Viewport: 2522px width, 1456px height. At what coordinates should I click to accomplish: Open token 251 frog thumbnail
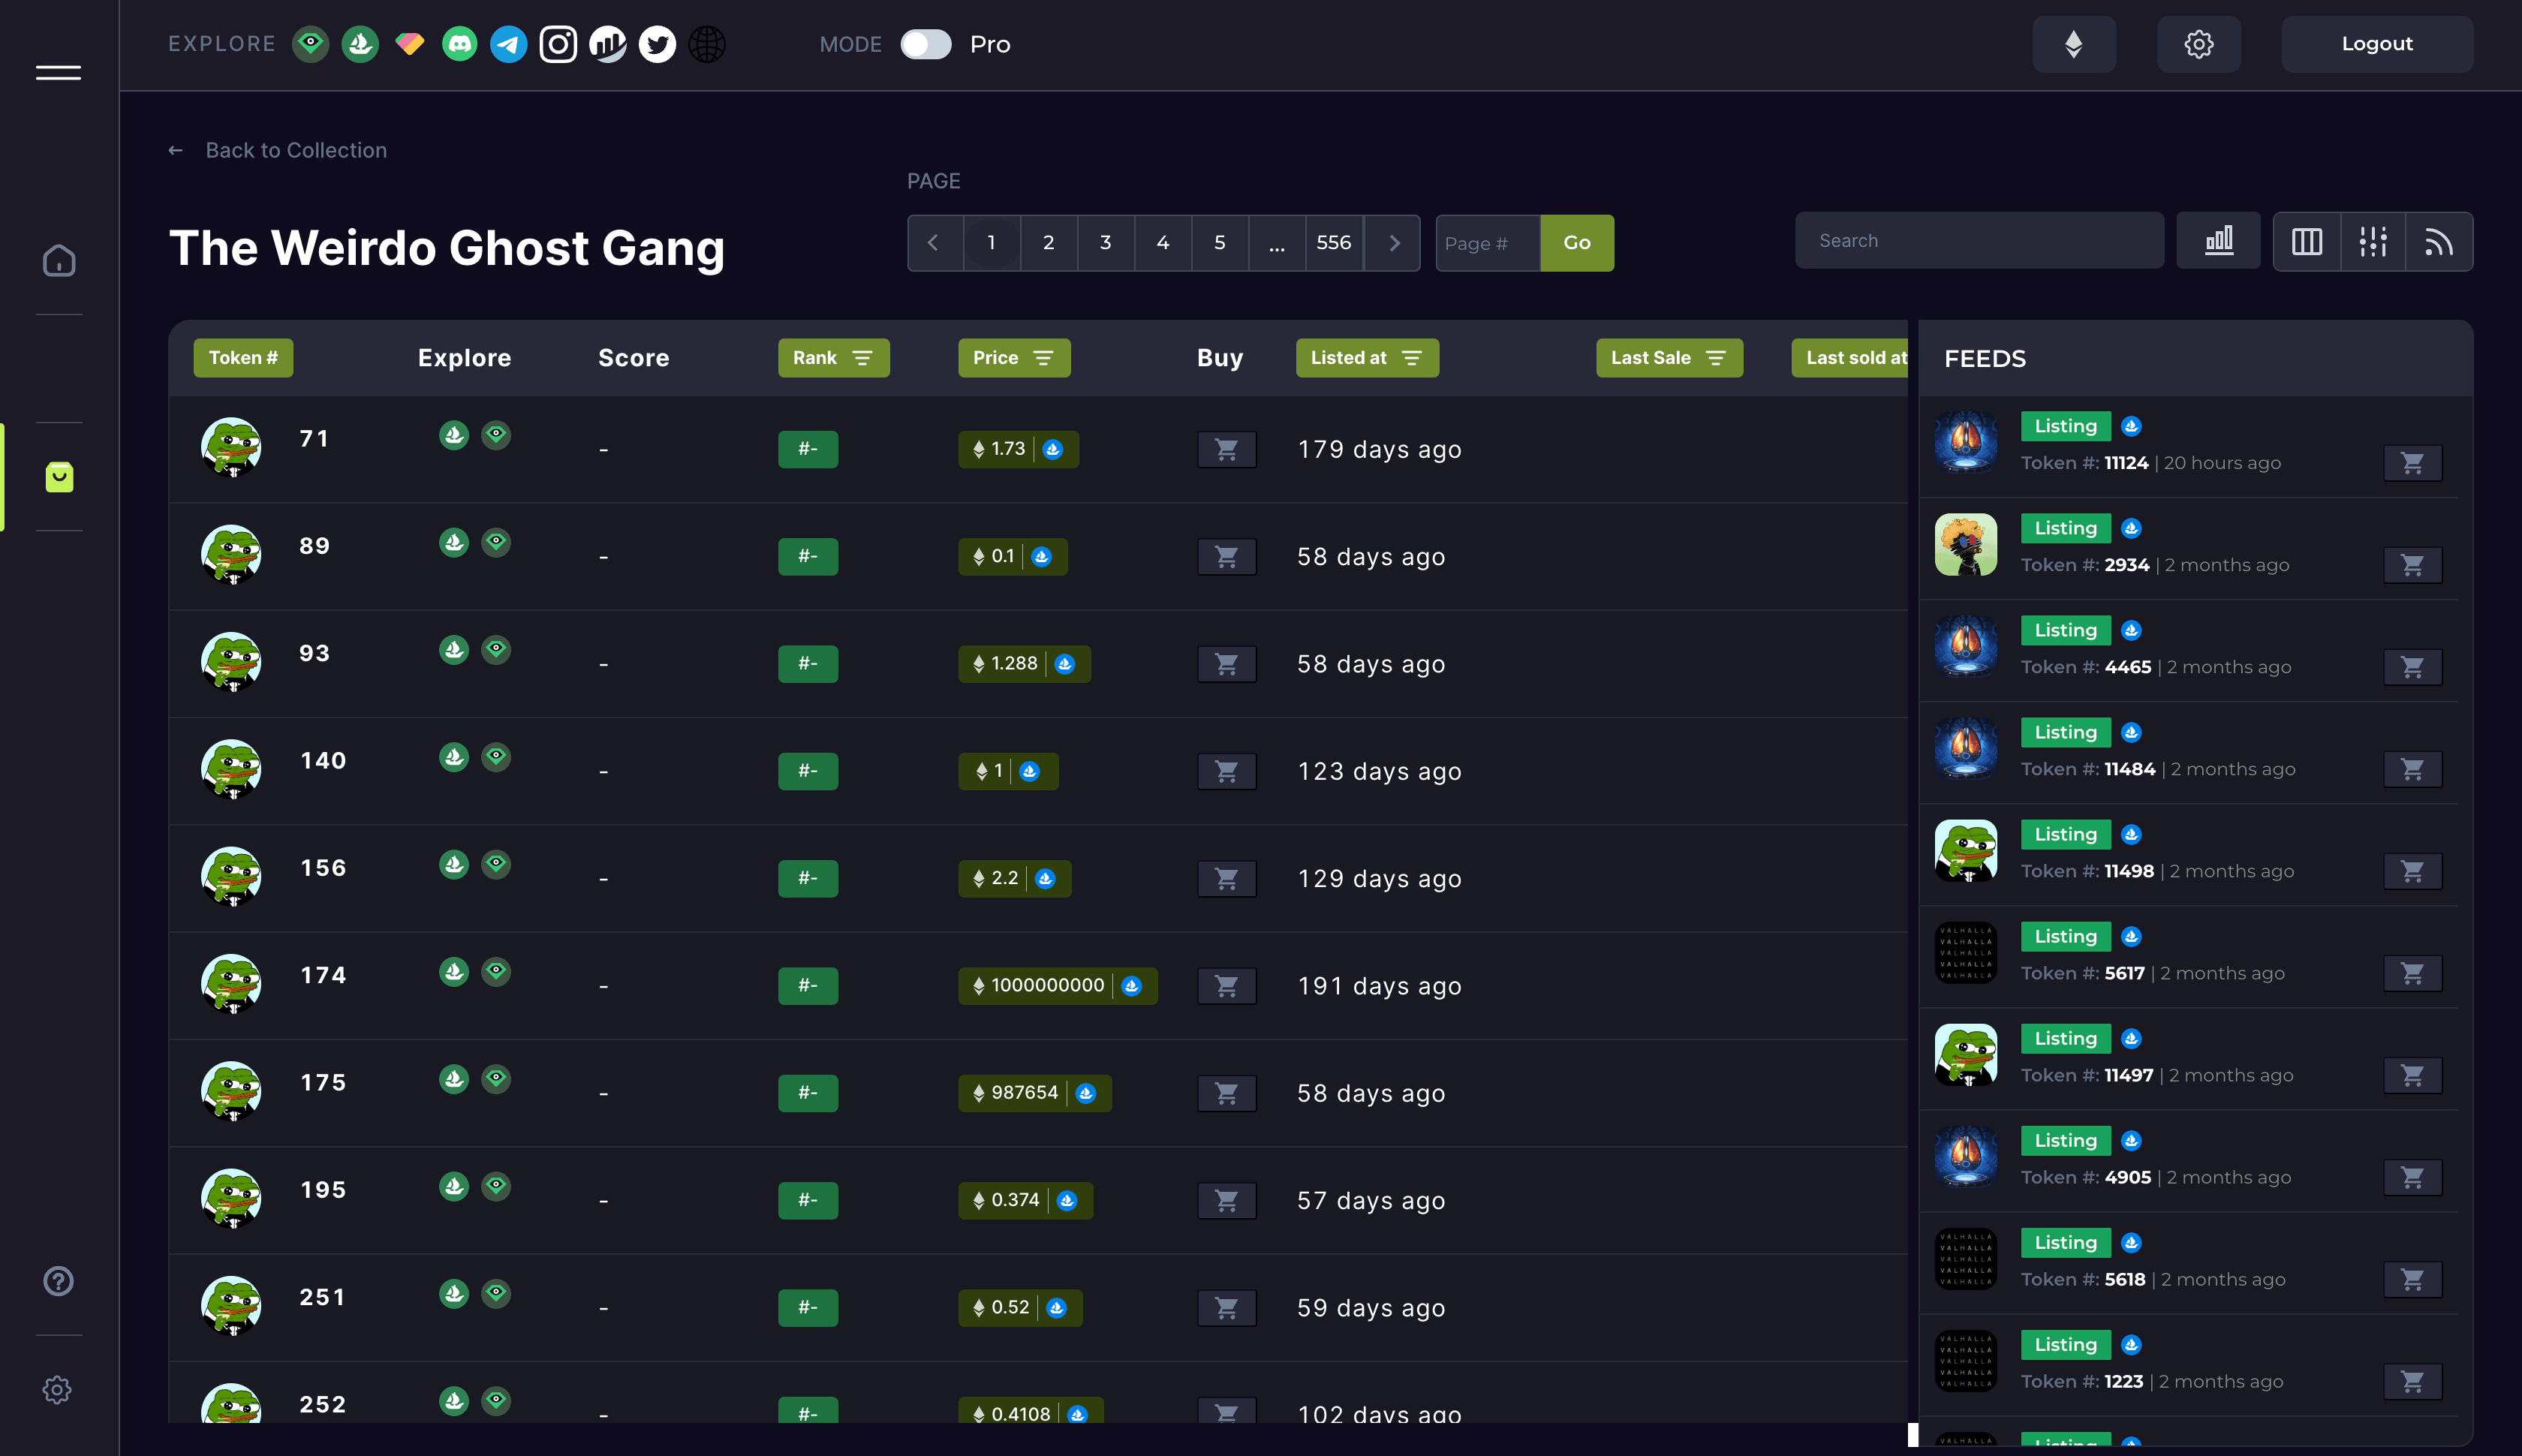(x=231, y=1306)
